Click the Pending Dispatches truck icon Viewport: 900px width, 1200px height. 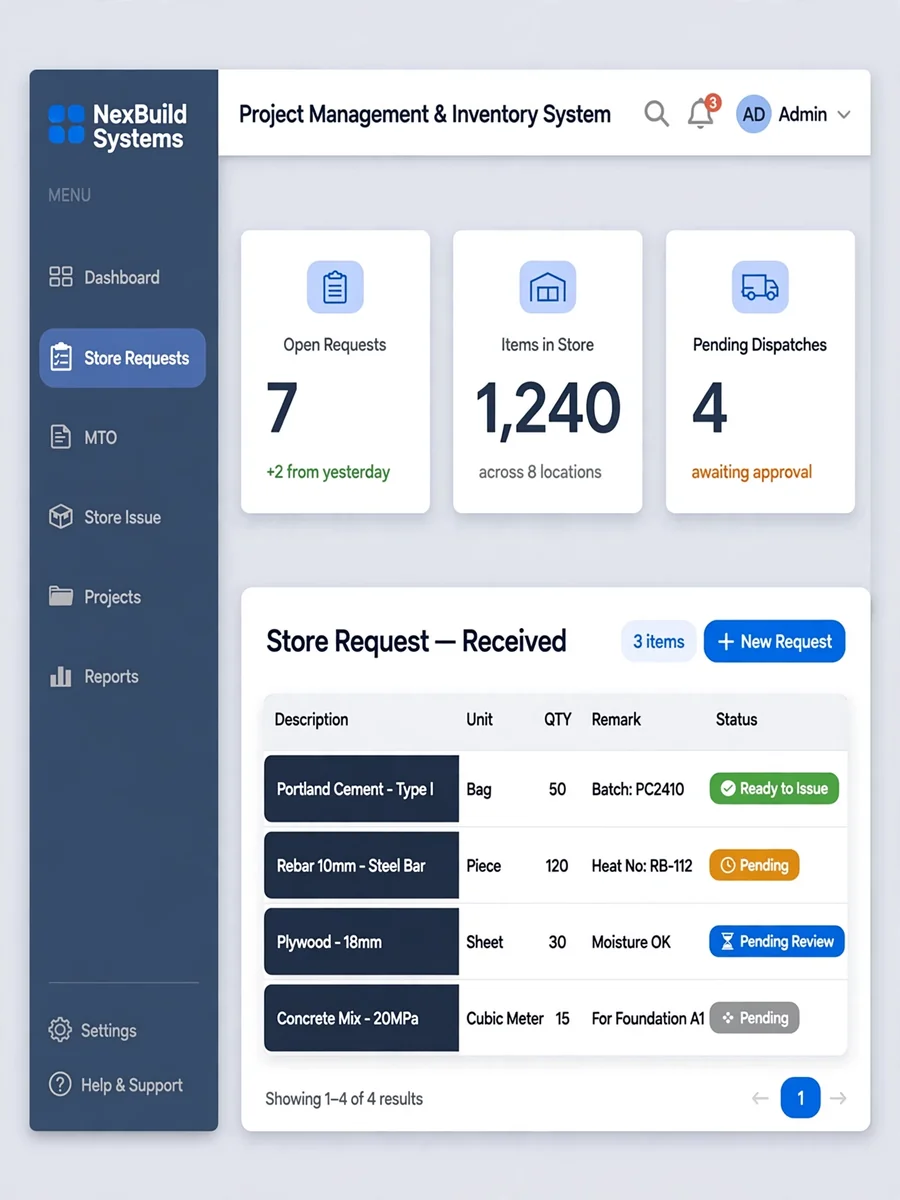pyautogui.click(x=760, y=288)
